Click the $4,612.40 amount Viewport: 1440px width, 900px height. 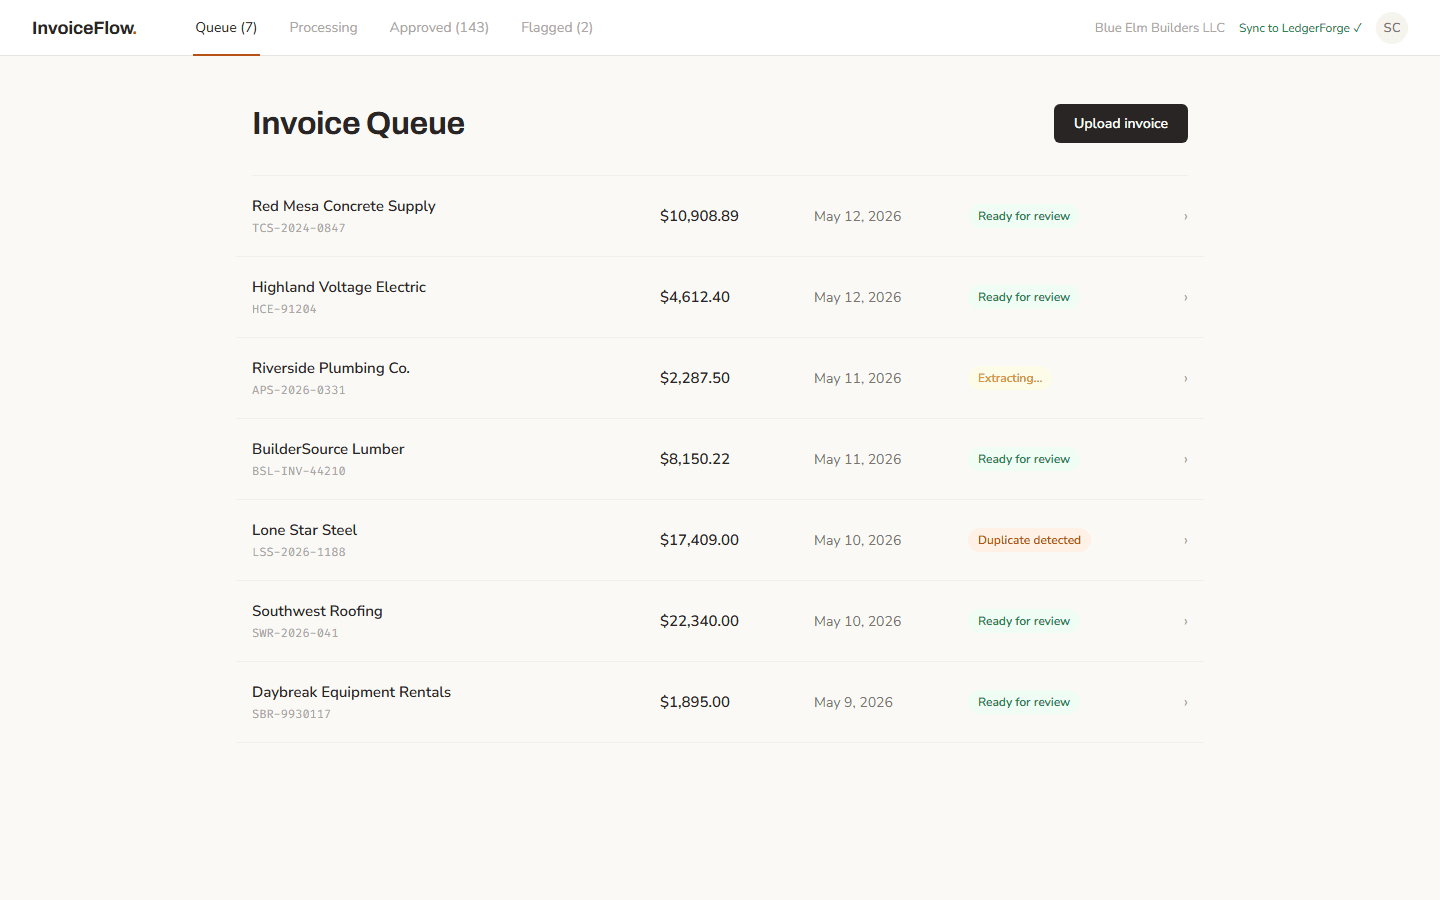695,297
